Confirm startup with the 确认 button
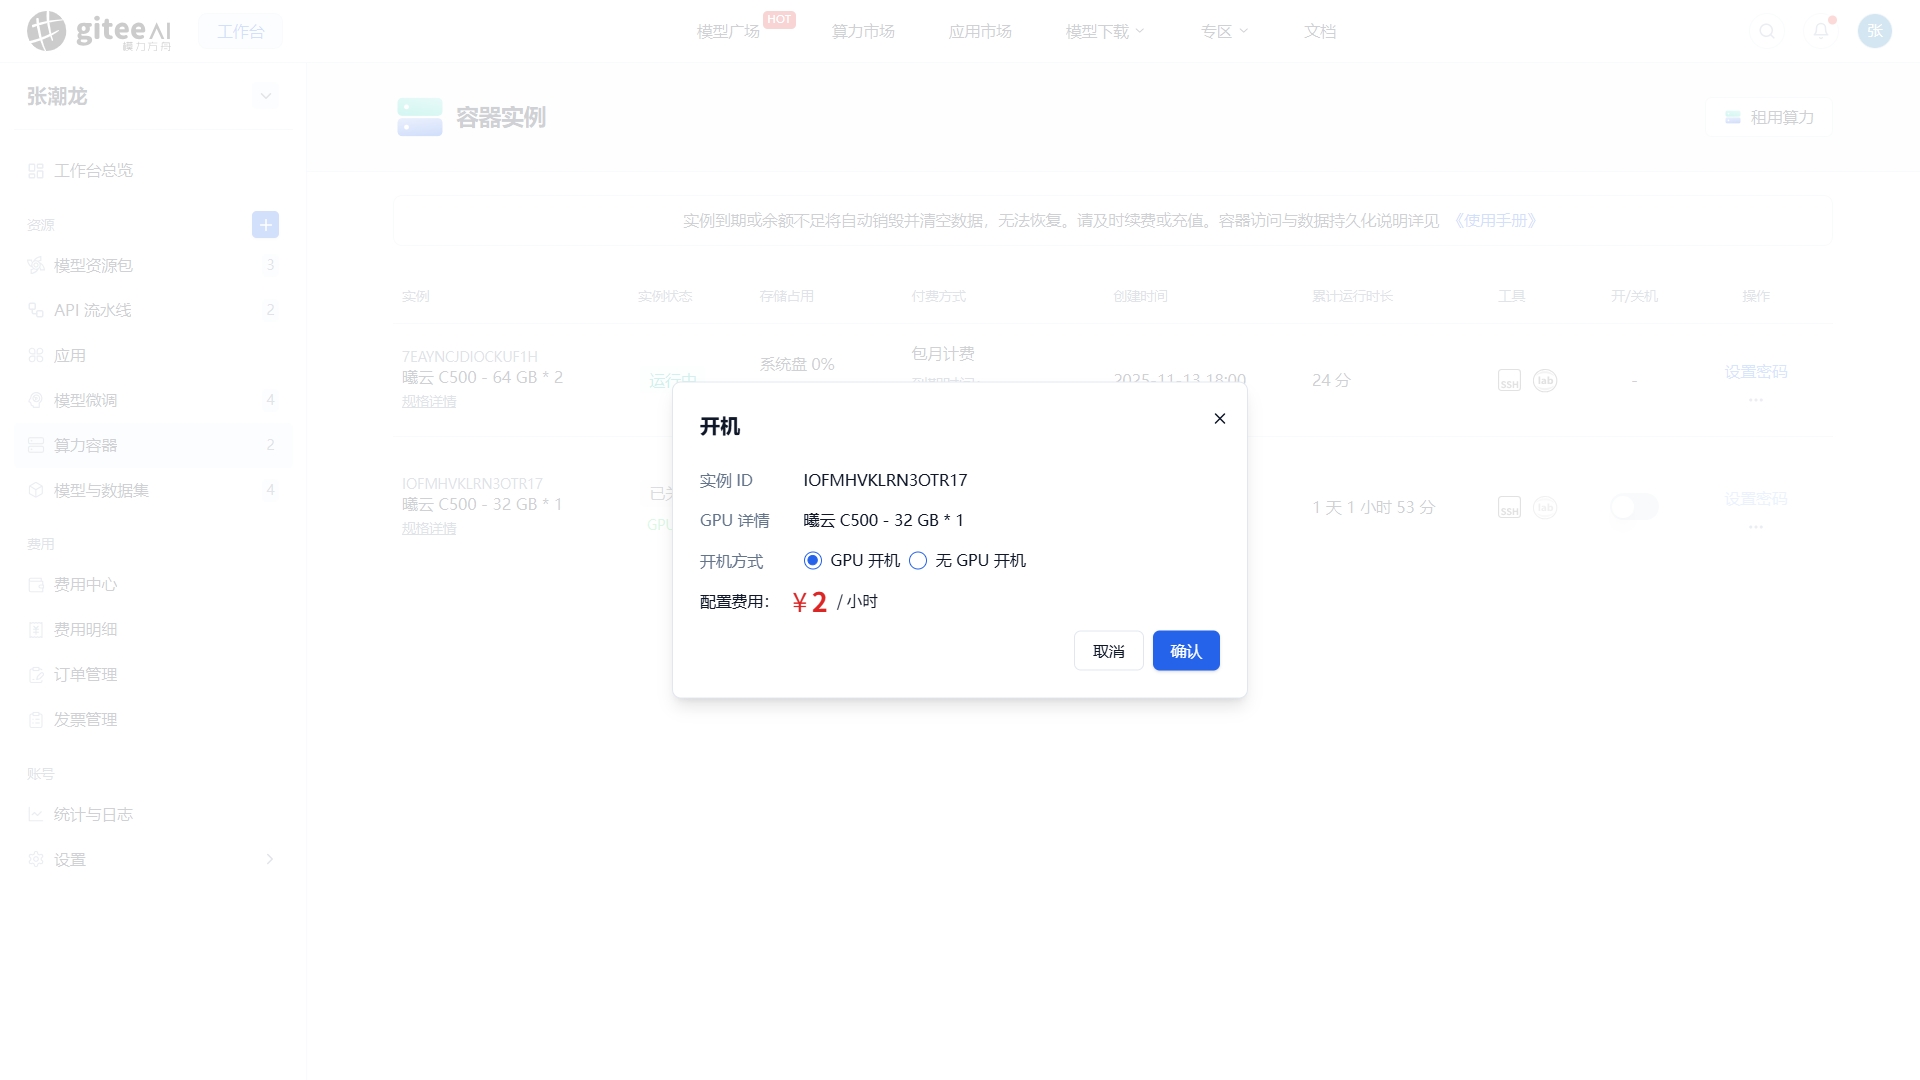Image resolution: width=1920 pixels, height=1080 pixels. [x=1186, y=651]
